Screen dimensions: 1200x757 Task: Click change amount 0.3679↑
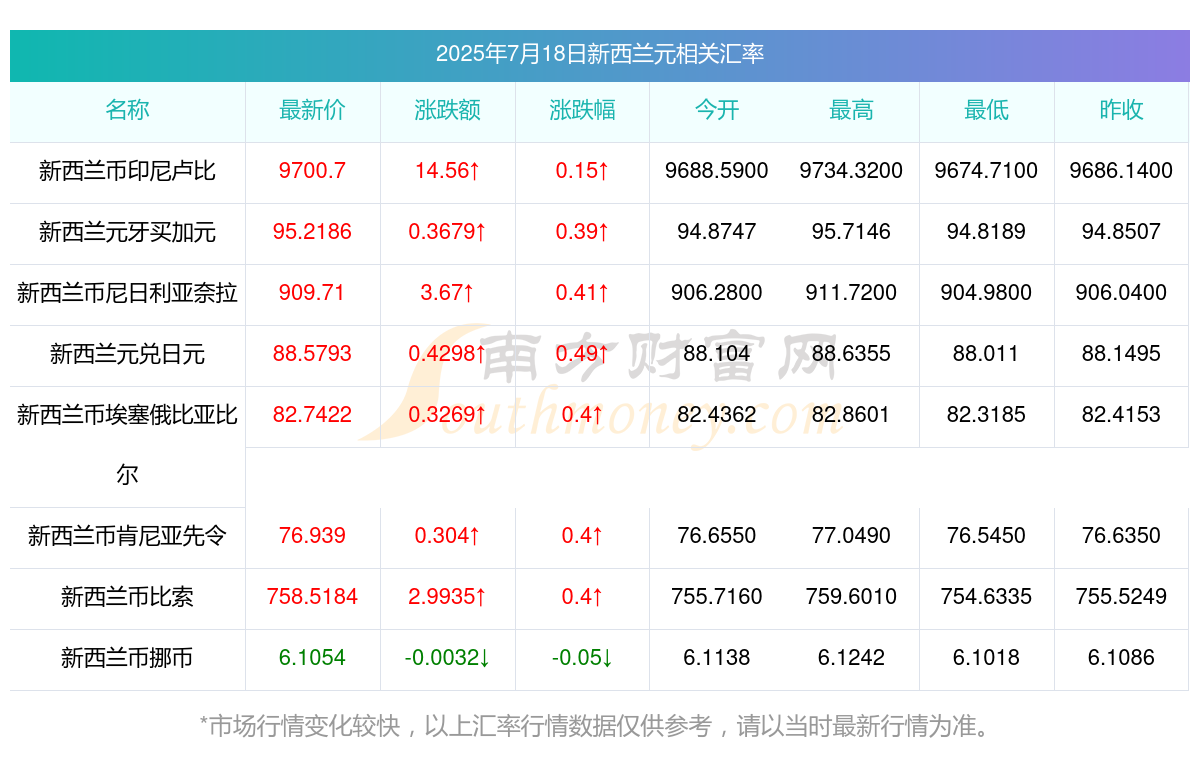[x=447, y=232]
